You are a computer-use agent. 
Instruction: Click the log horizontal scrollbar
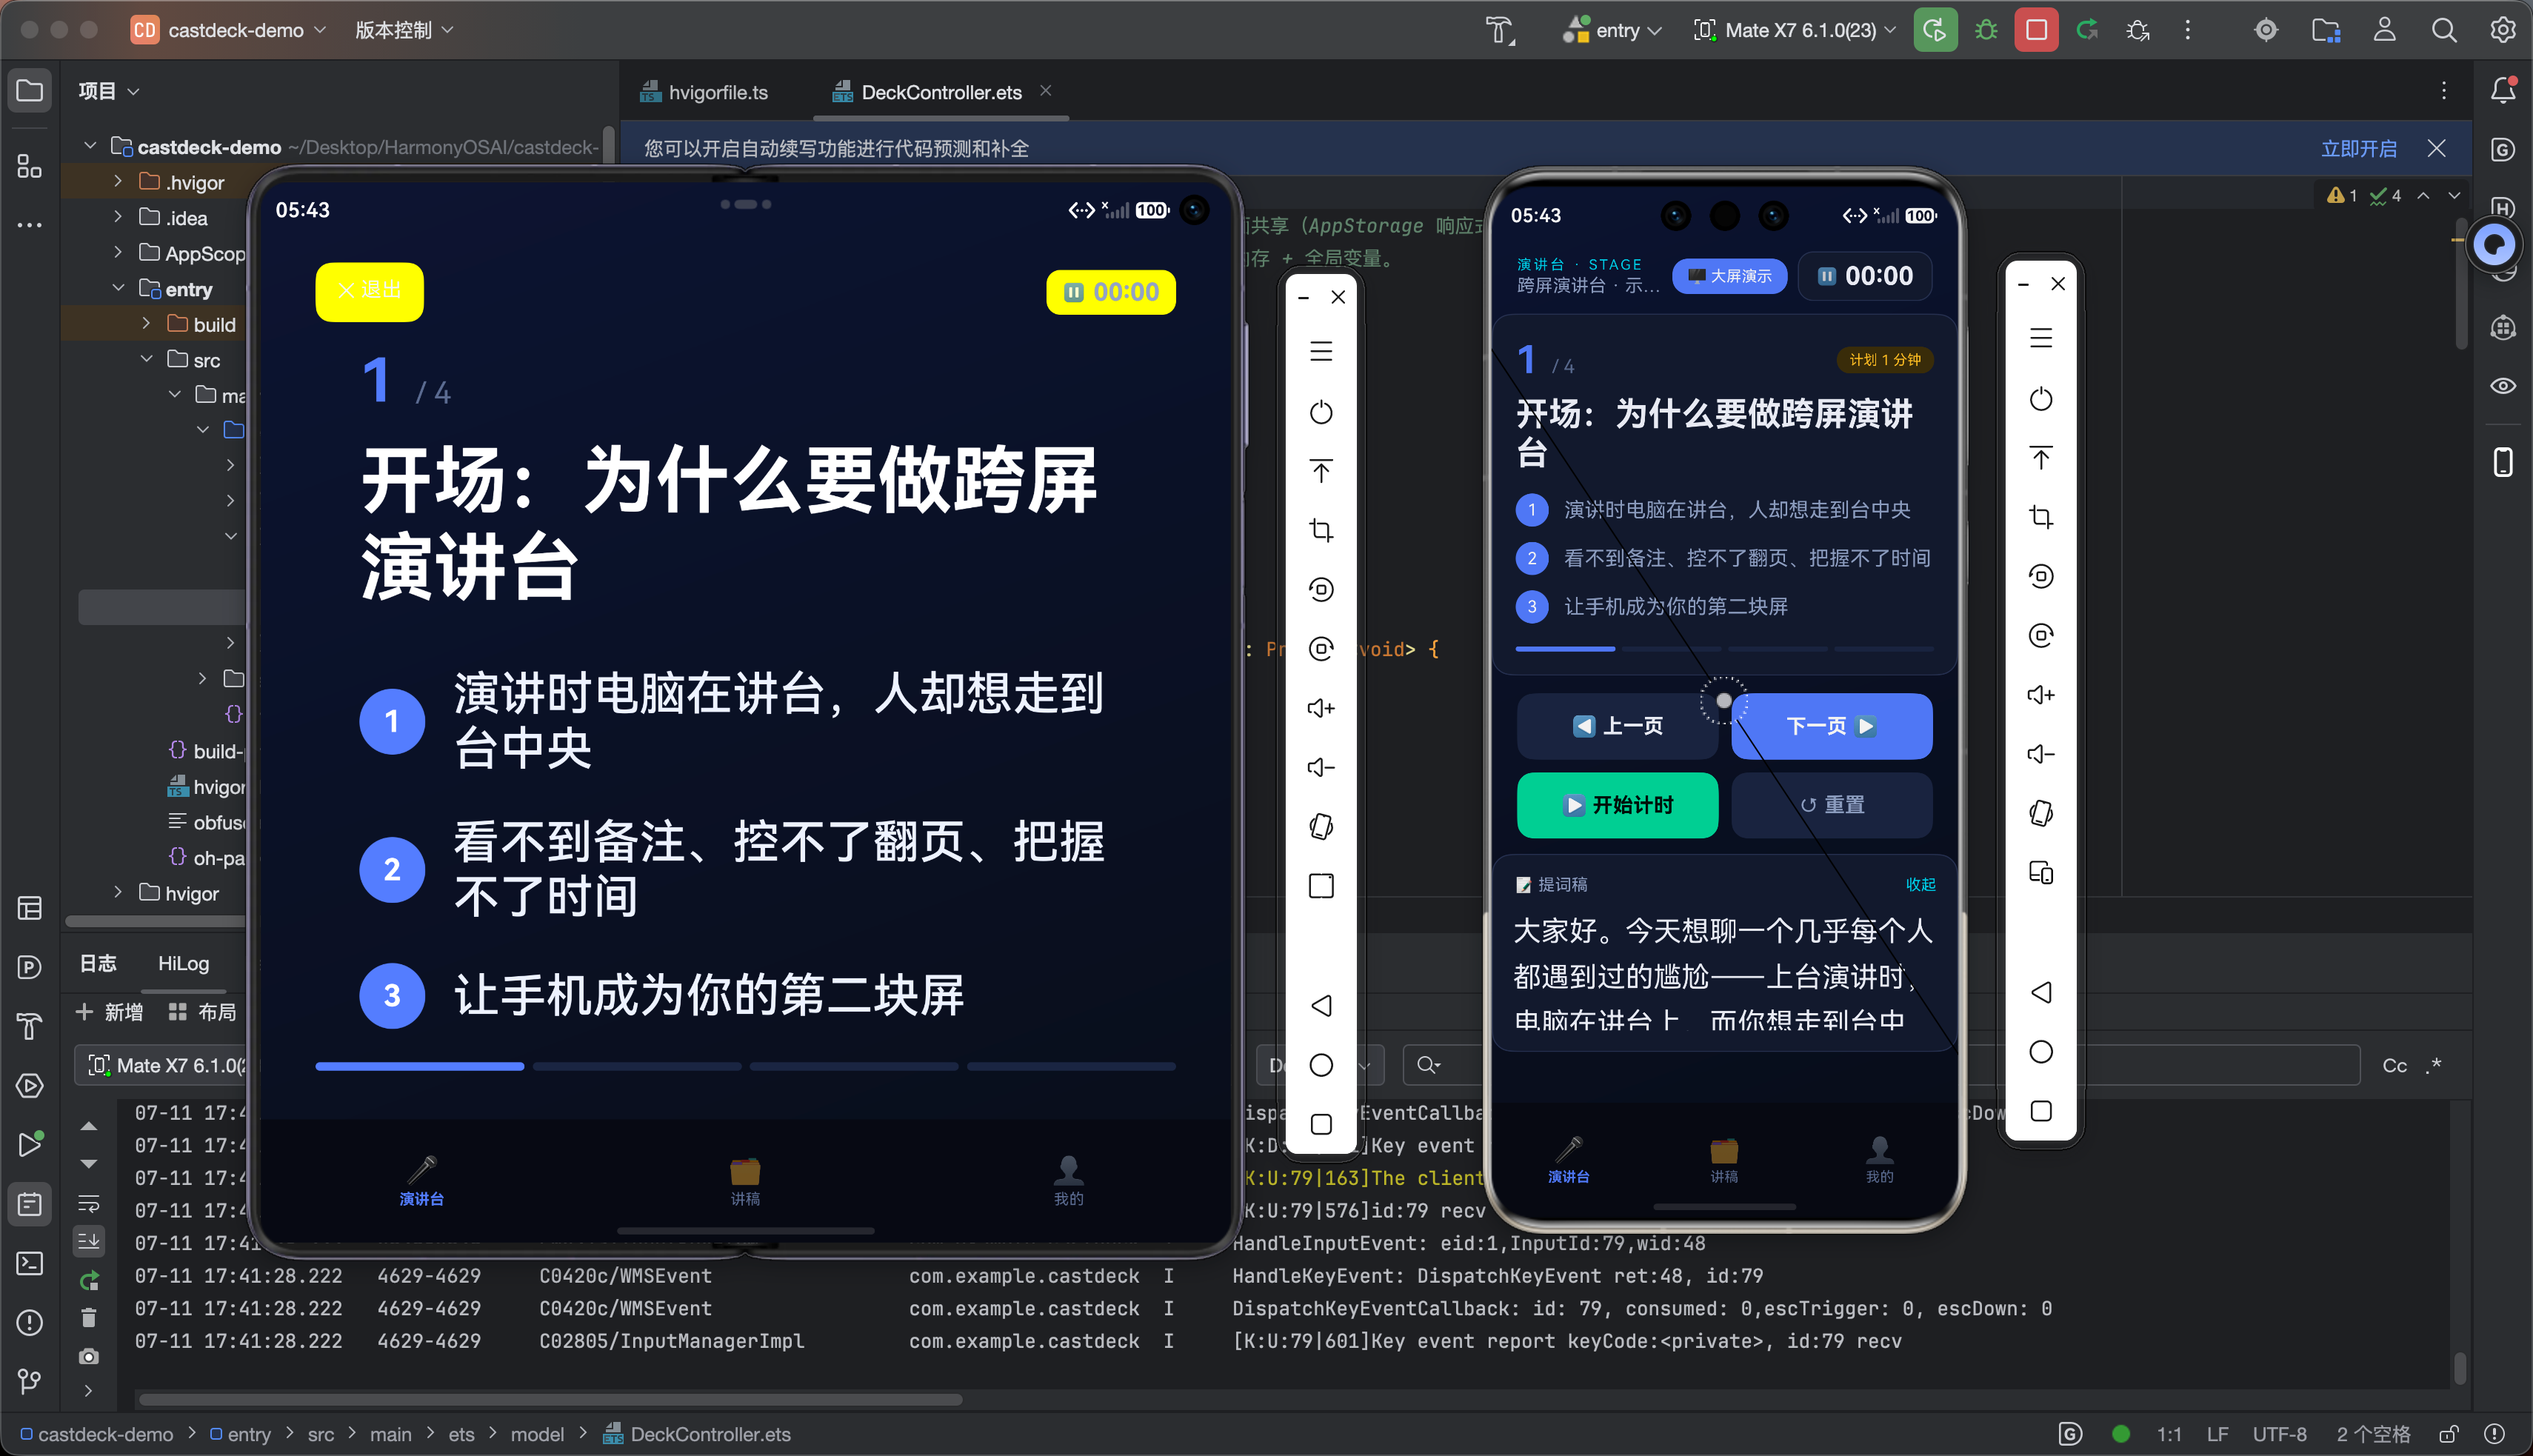point(550,1399)
